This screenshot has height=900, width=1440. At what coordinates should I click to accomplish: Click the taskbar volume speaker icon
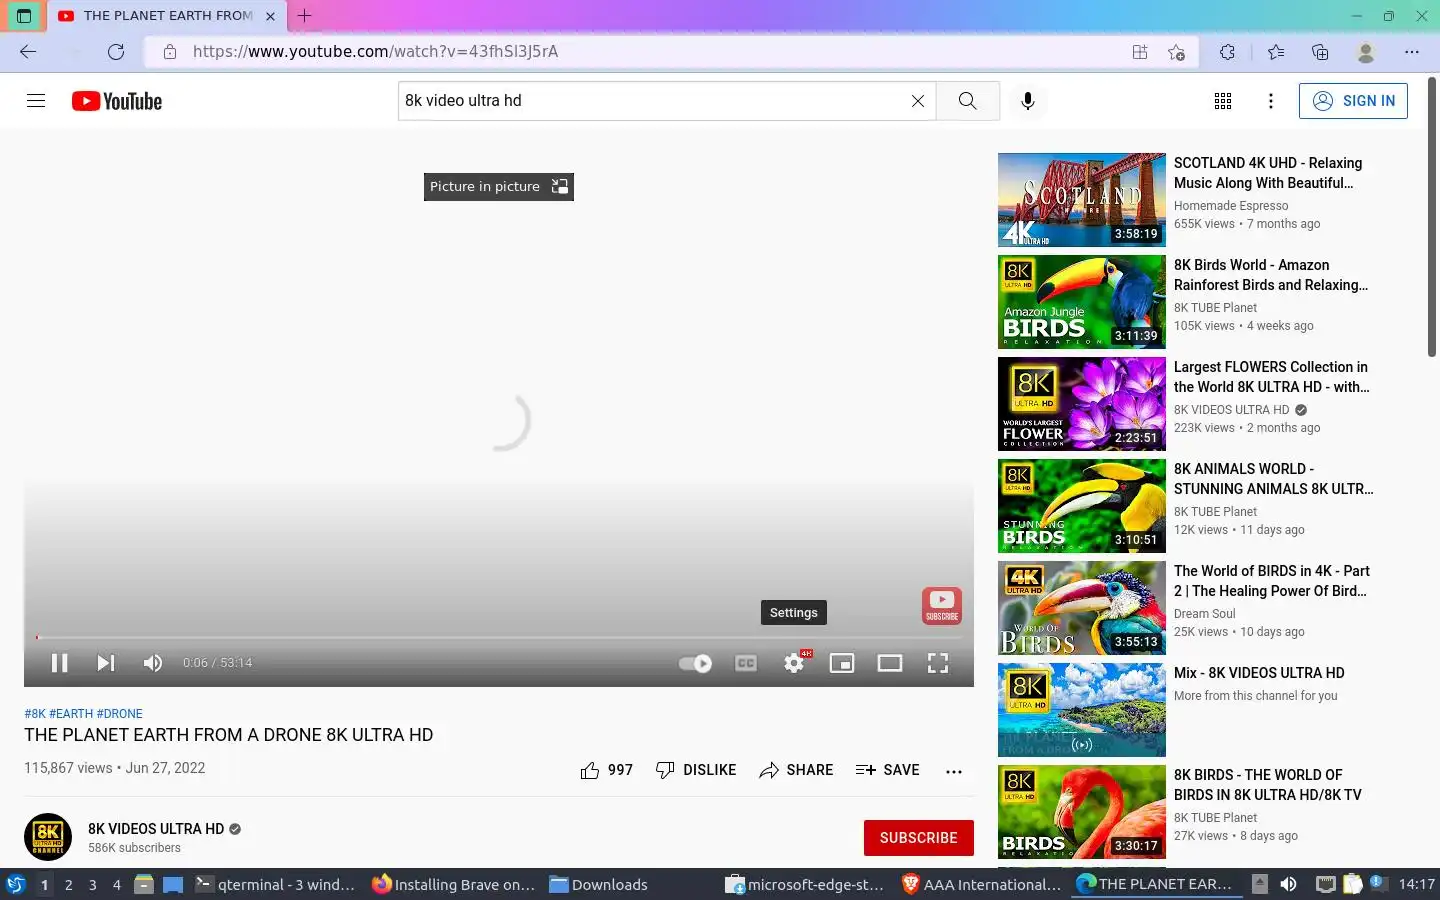click(1288, 884)
